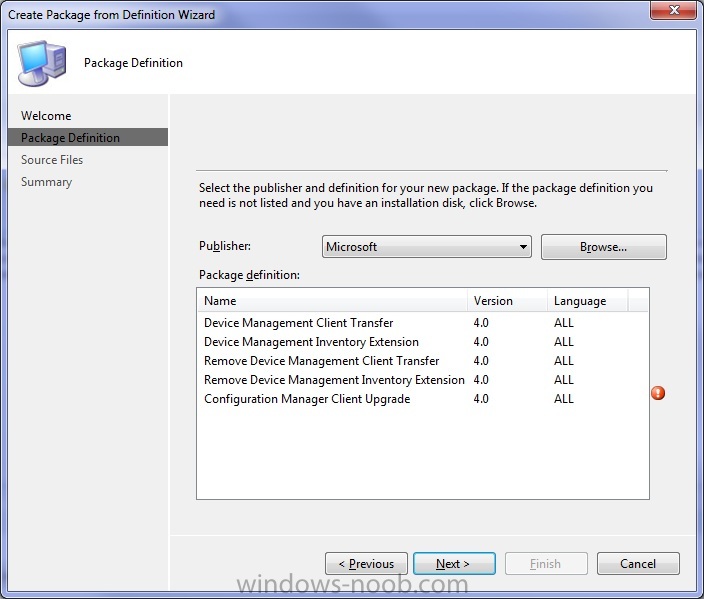Click the Previous button
Screen dimensions: 704x599
366,564
